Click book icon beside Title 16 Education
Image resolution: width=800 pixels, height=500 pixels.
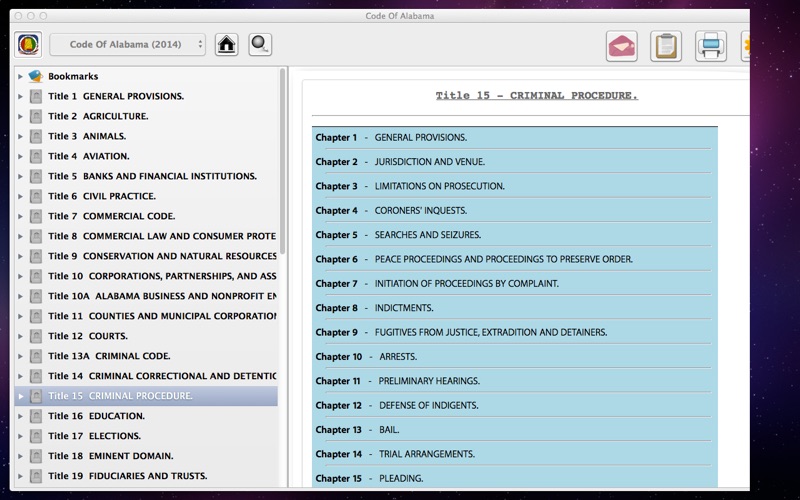[36, 416]
